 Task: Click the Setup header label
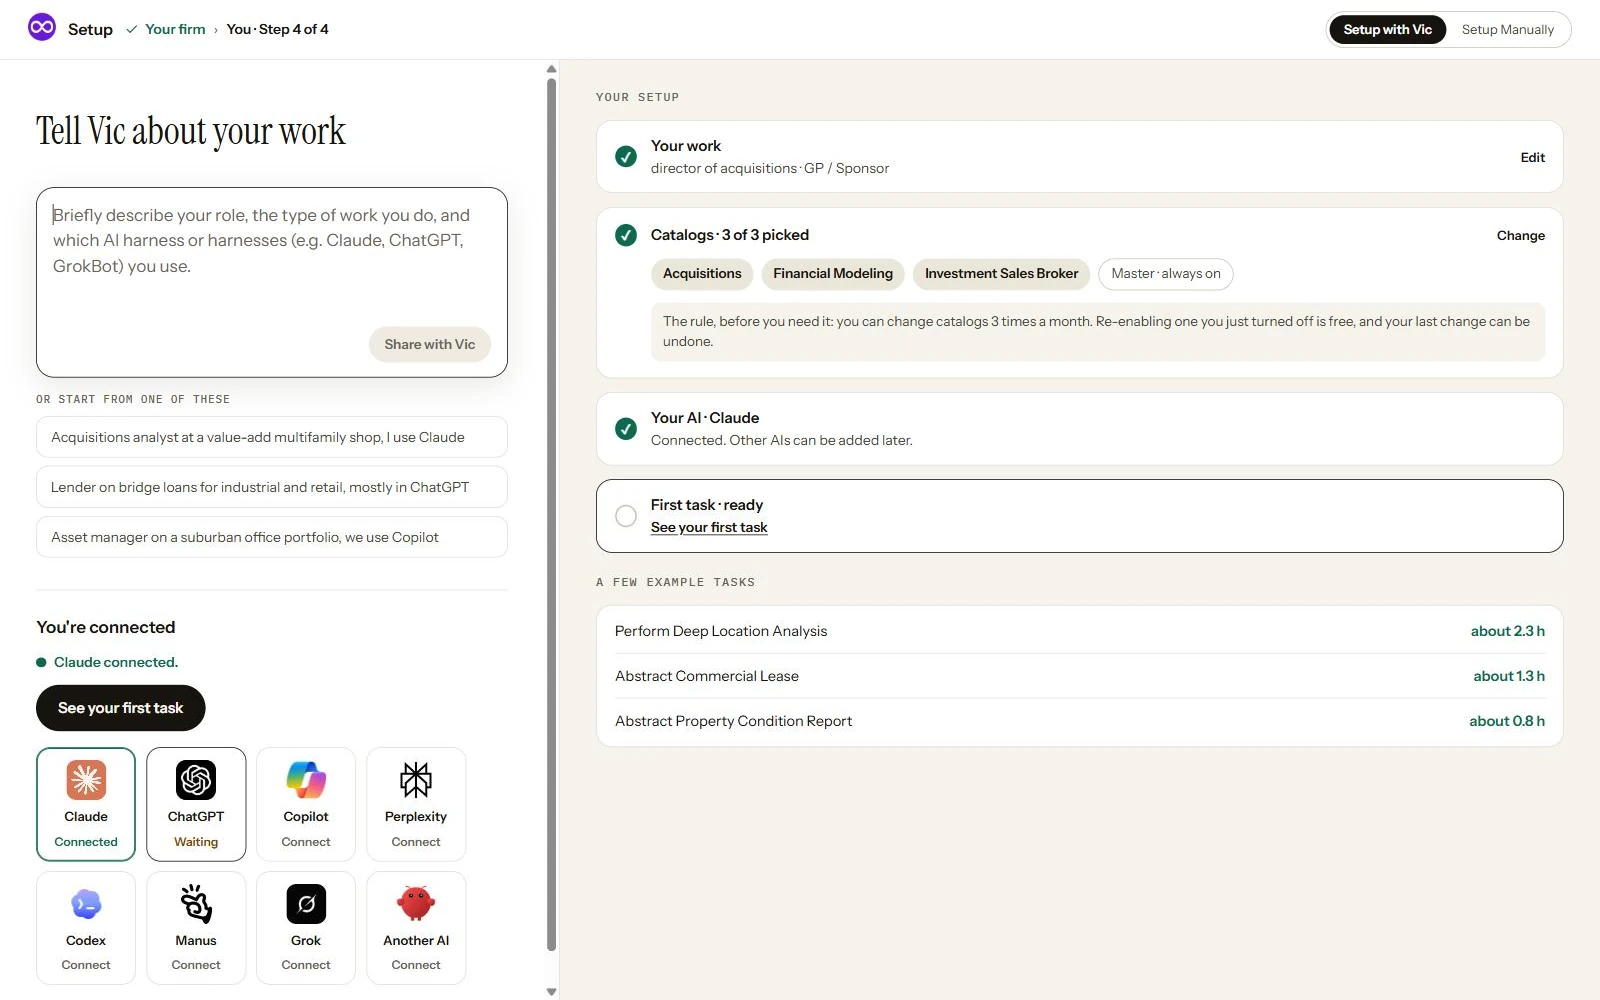(90, 29)
